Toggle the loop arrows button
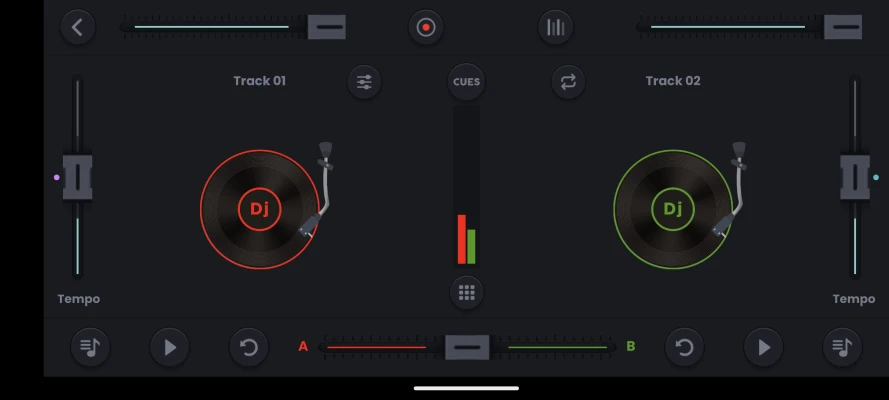 (x=568, y=82)
